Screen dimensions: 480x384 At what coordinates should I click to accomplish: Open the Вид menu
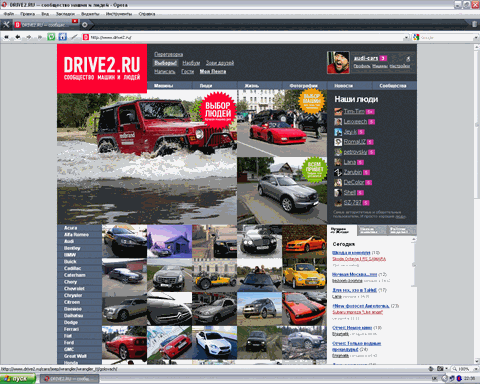(45, 14)
